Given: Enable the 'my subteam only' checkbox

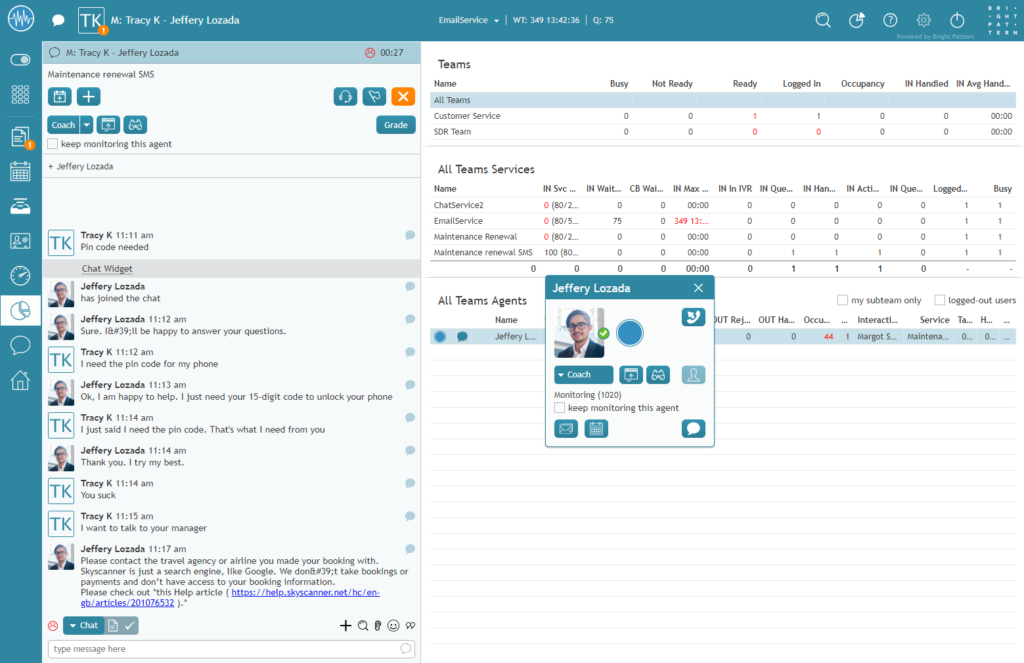Looking at the screenshot, I should (x=843, y=299).
